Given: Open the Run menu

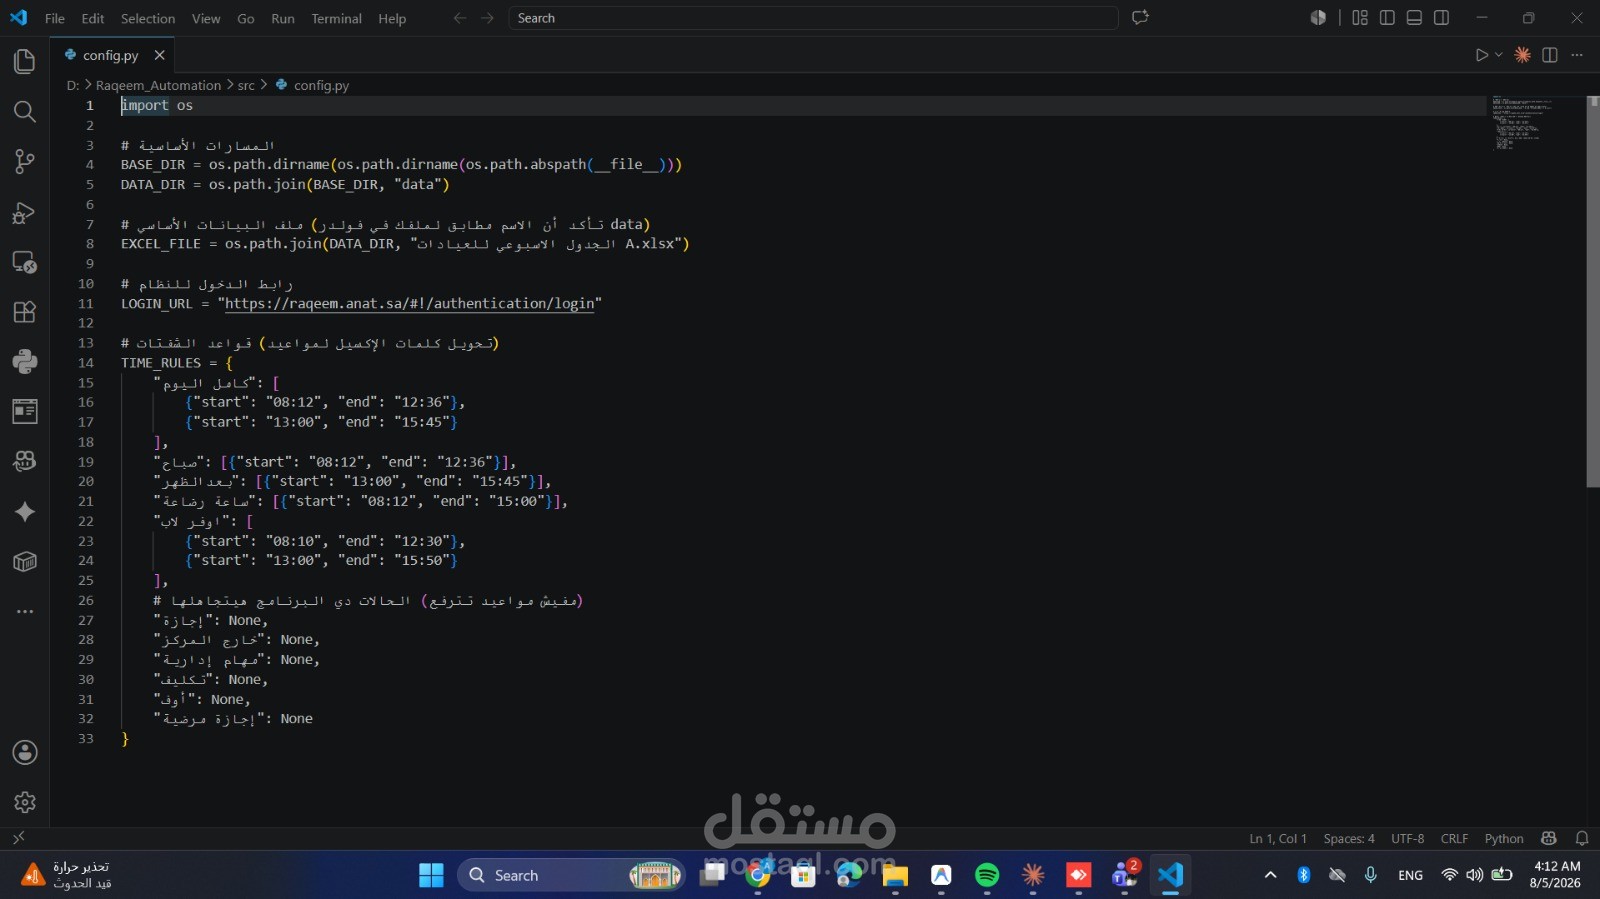Looking at the screenshot, I should click(x=283, y=18).
